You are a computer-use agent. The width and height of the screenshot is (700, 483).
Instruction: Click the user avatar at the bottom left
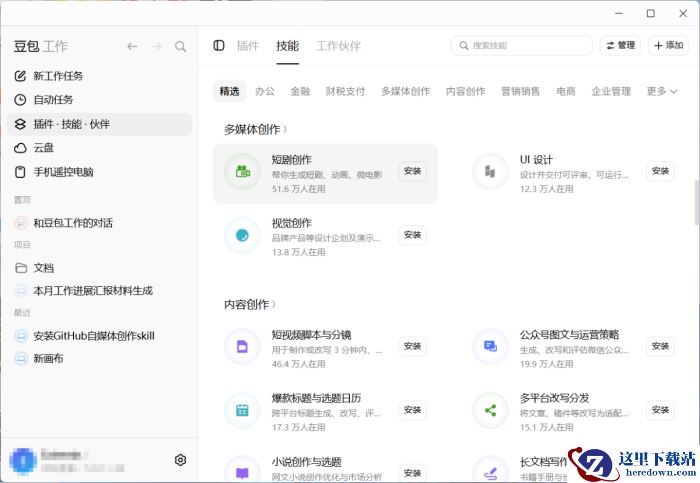[23, 461]
